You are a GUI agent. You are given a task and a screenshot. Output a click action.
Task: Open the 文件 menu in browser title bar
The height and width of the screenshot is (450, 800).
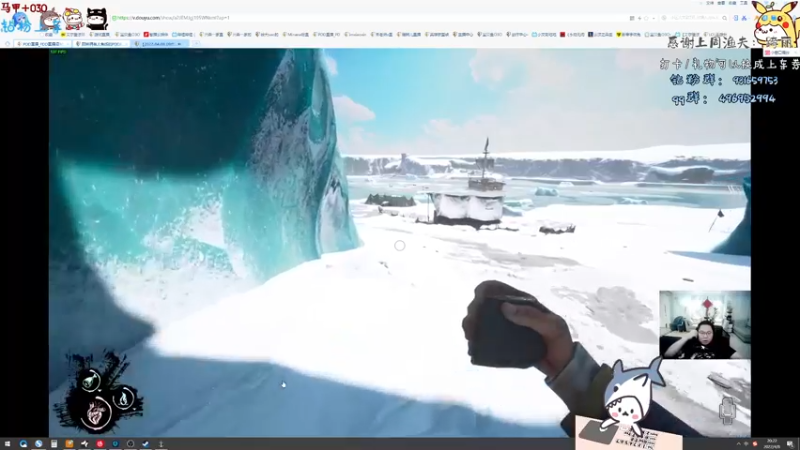pos(710,3)
